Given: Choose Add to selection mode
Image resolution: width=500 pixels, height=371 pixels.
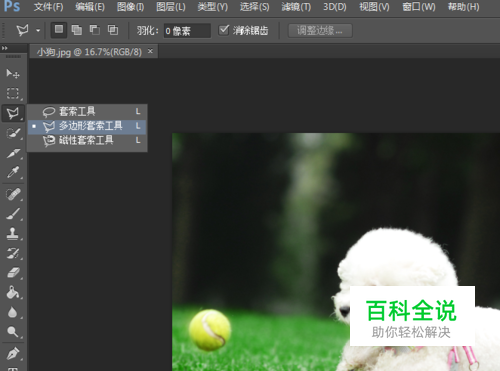Looking at the screenshot, I should (x=77, y=30).
